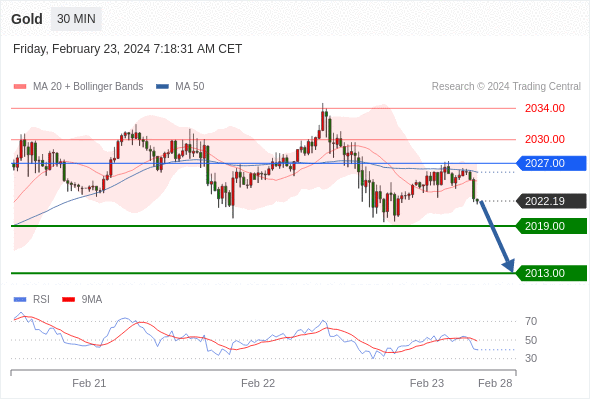Viewport: 590px width, 400px height.
Task: Click the 2019.00 green support tag
Action: point(551,226)
